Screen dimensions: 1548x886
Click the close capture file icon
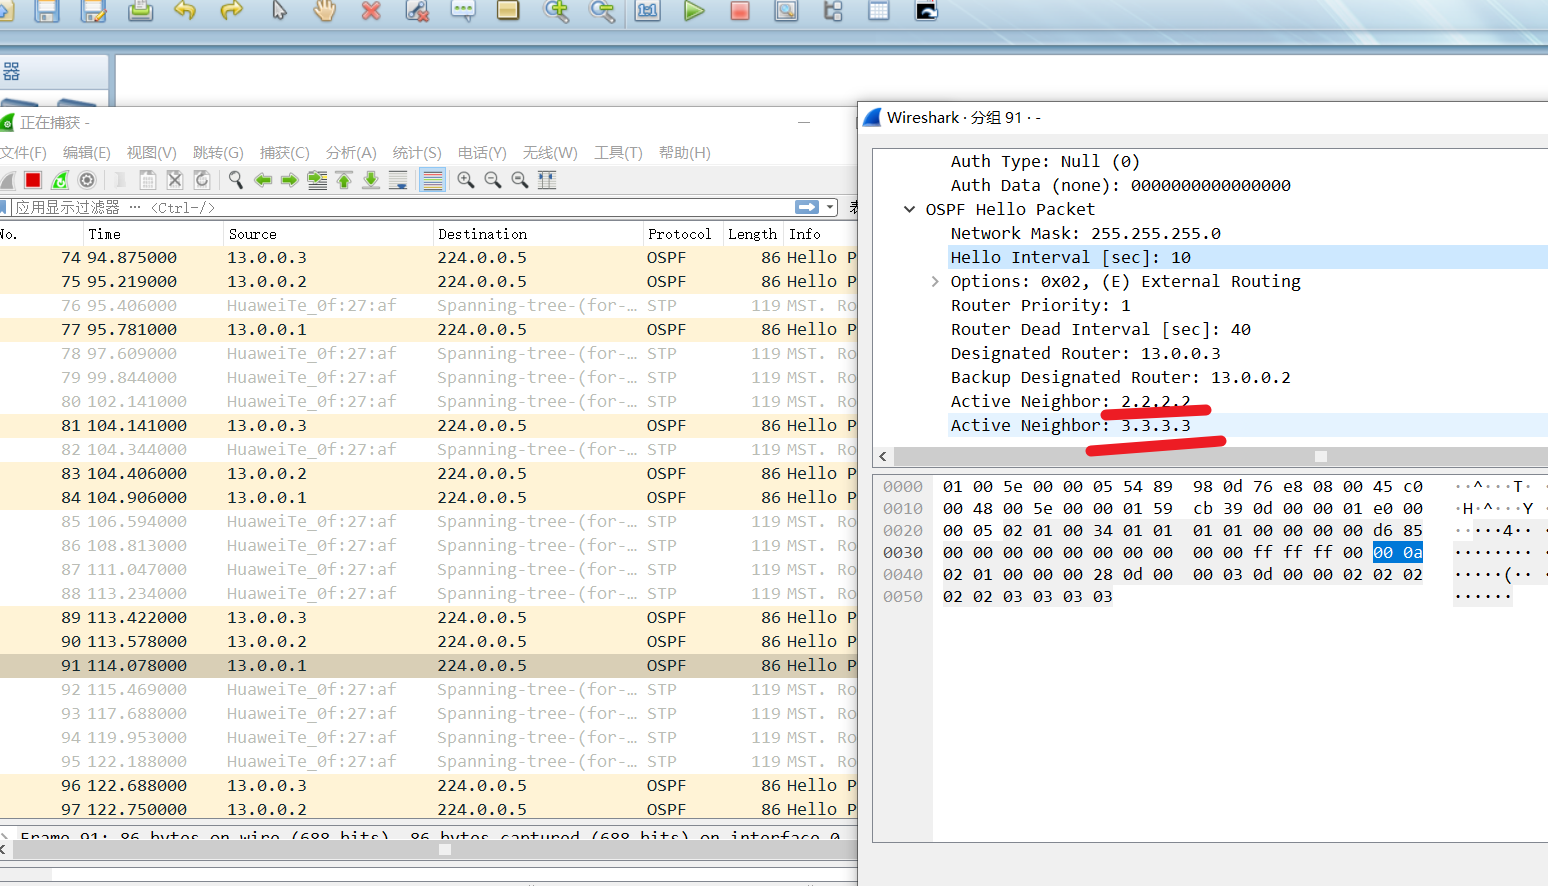point(175,180)
